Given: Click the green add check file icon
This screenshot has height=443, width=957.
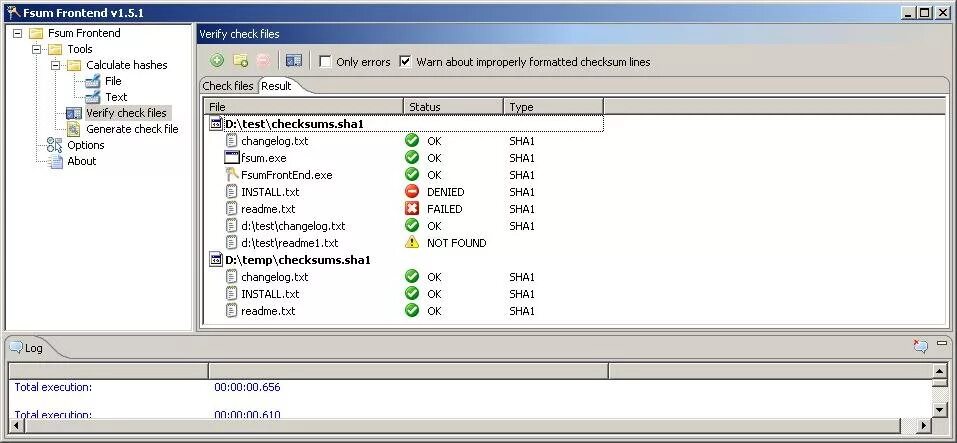Looking at the screenshot, I should (217, 60).
